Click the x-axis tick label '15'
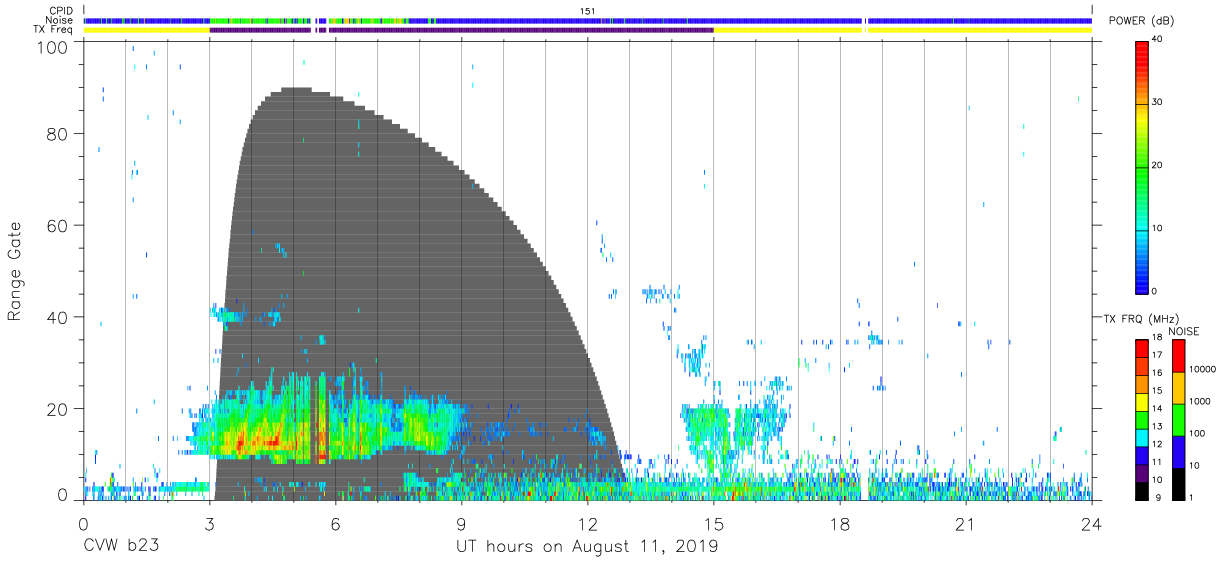Screen dimensions: 1228x567 point(714,523)
